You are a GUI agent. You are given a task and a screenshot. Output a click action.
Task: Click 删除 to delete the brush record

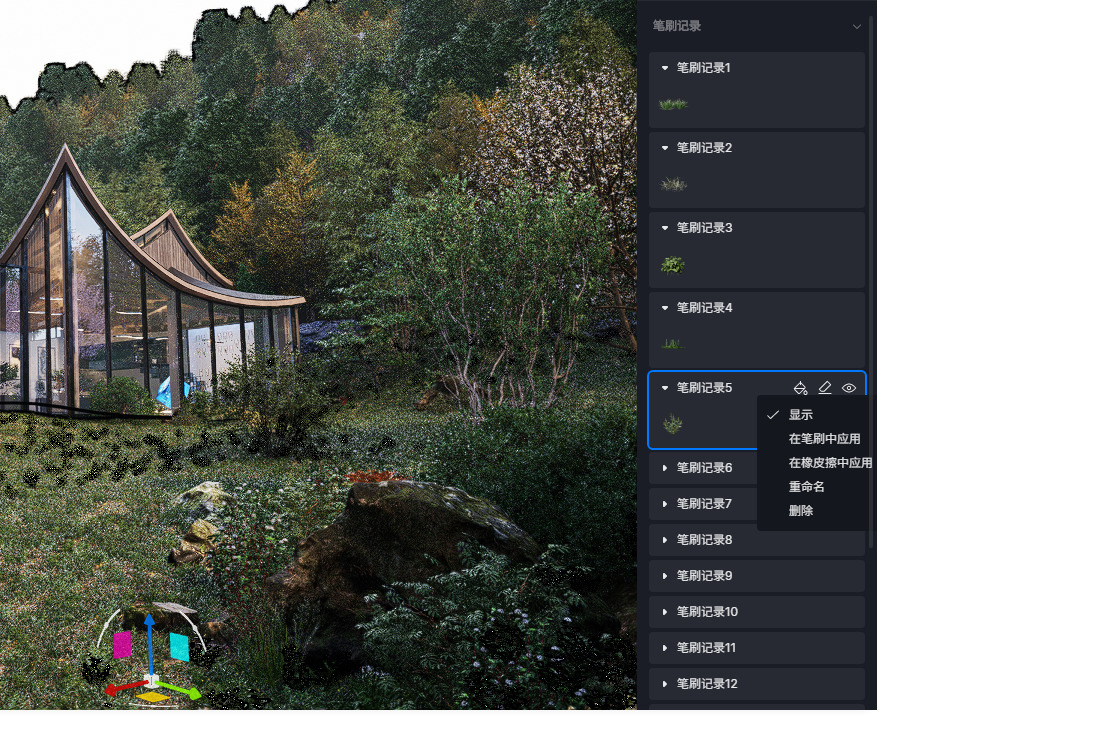point(801,511)
